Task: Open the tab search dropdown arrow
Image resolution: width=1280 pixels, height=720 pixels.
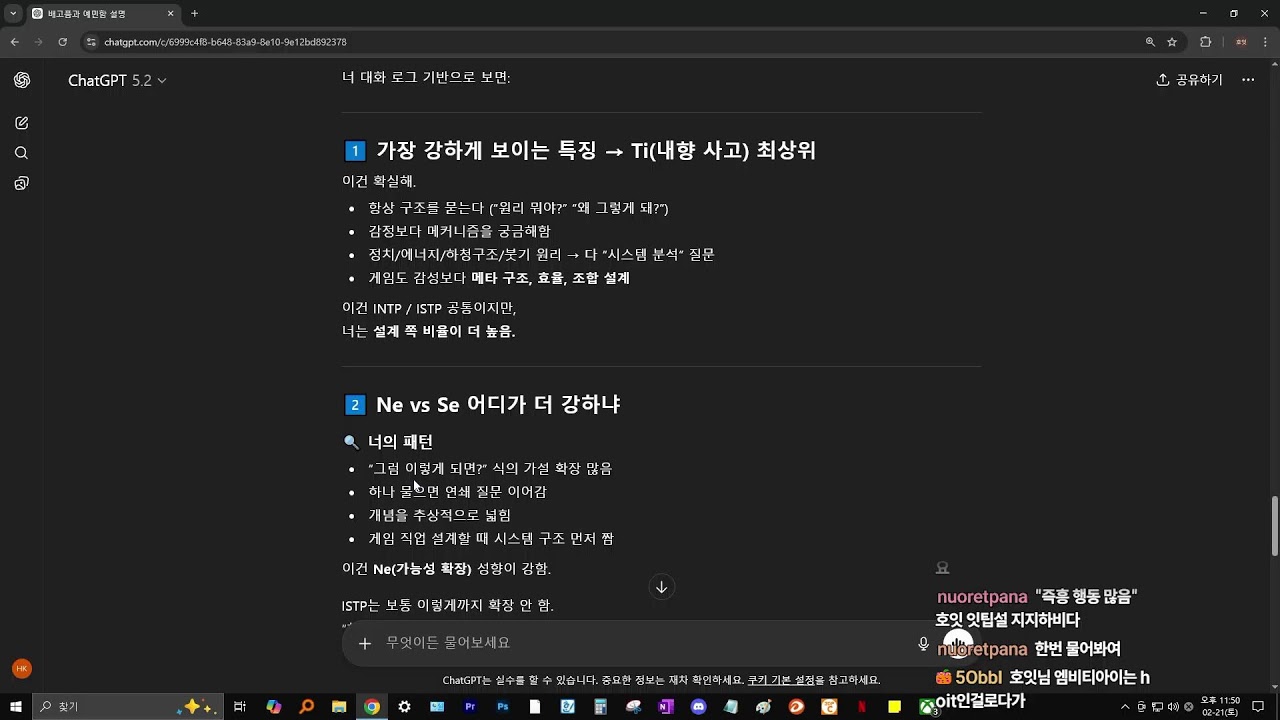Action: coord(14,14)
